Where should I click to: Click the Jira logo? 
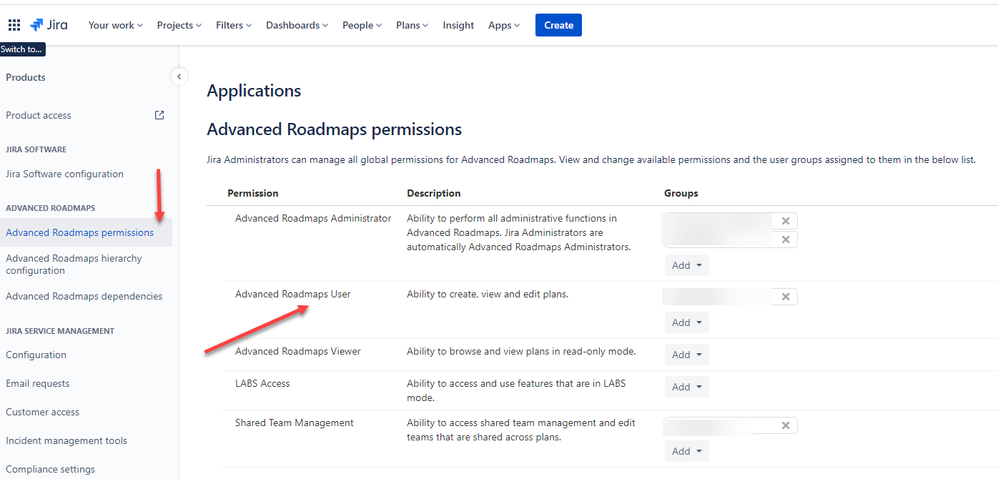pos(49,25)
